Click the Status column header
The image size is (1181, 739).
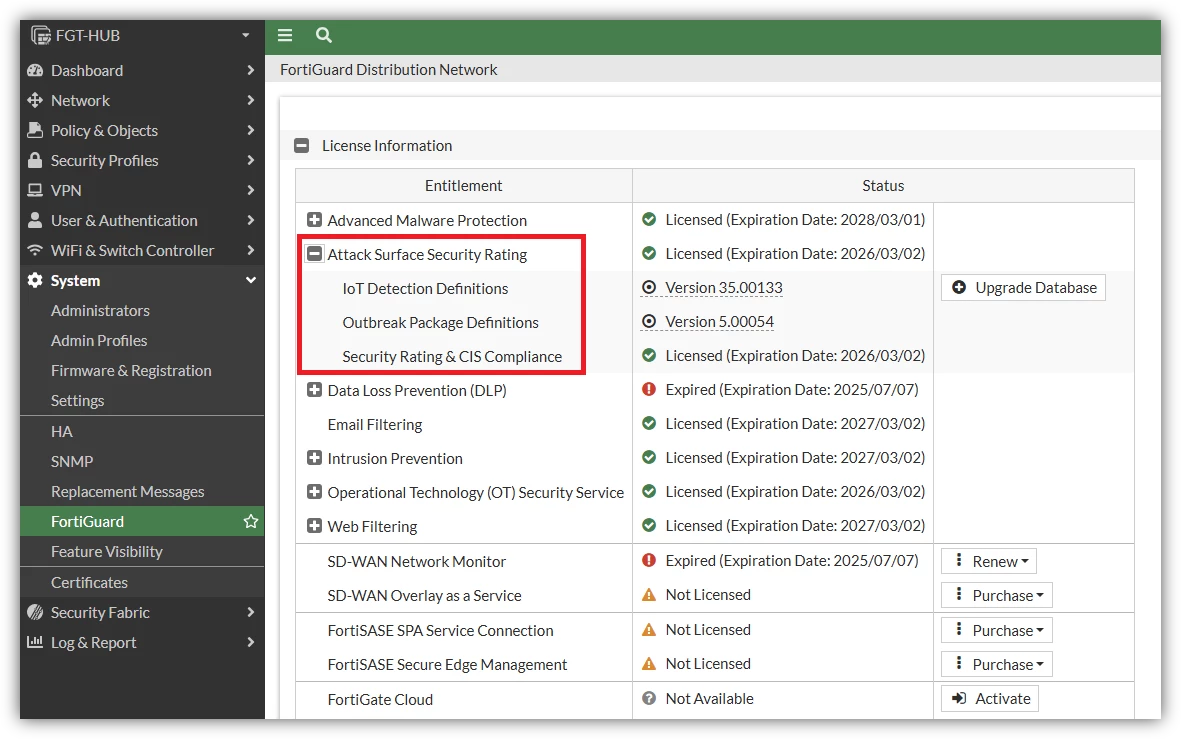(x=883, y=185)
